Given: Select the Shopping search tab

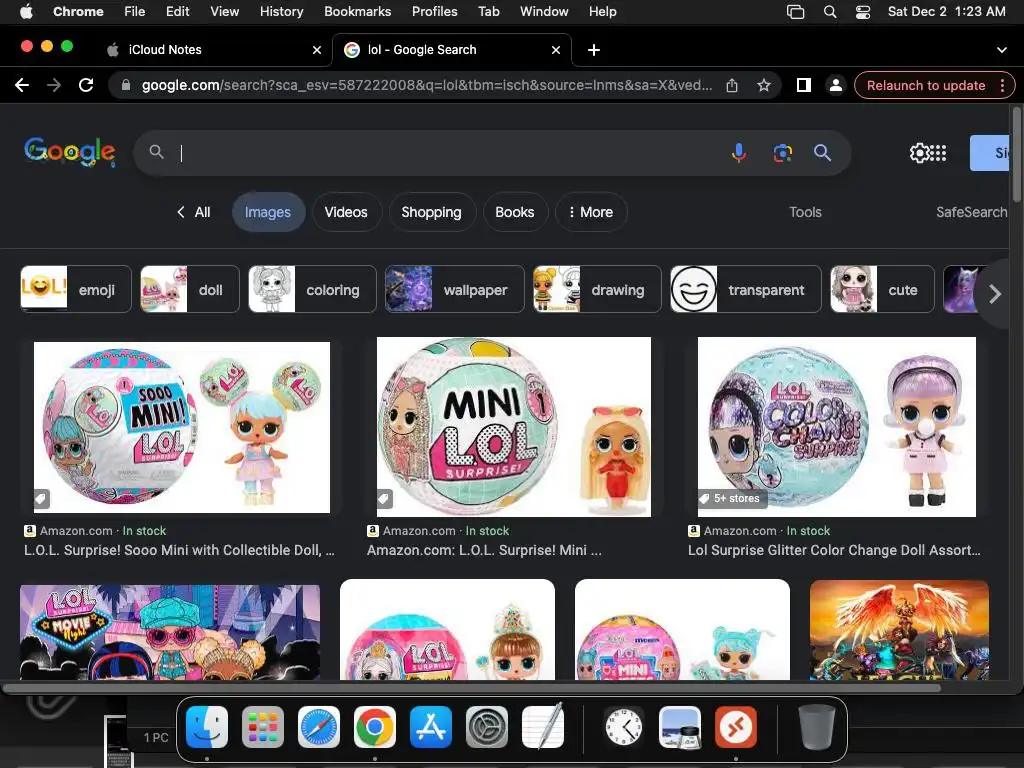Looking at the screenshot, I should point(431,212).
